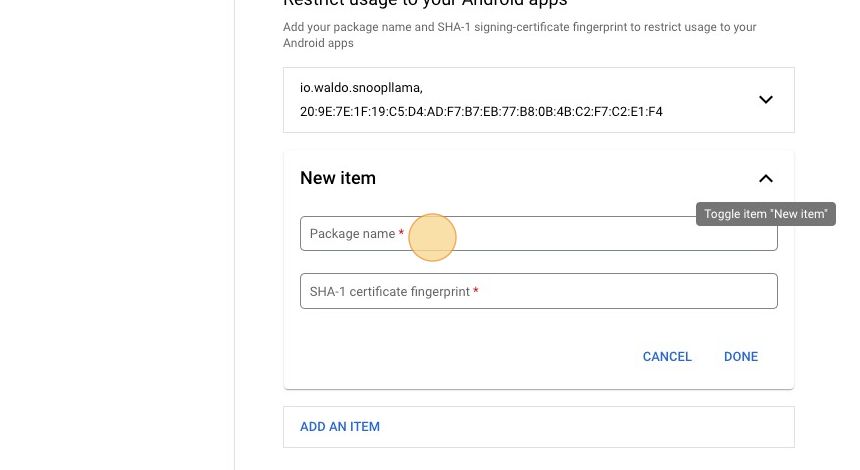This screenshot has width=860, height=470.
Task: Open the existing Android app restriction row
Action: 520,100
